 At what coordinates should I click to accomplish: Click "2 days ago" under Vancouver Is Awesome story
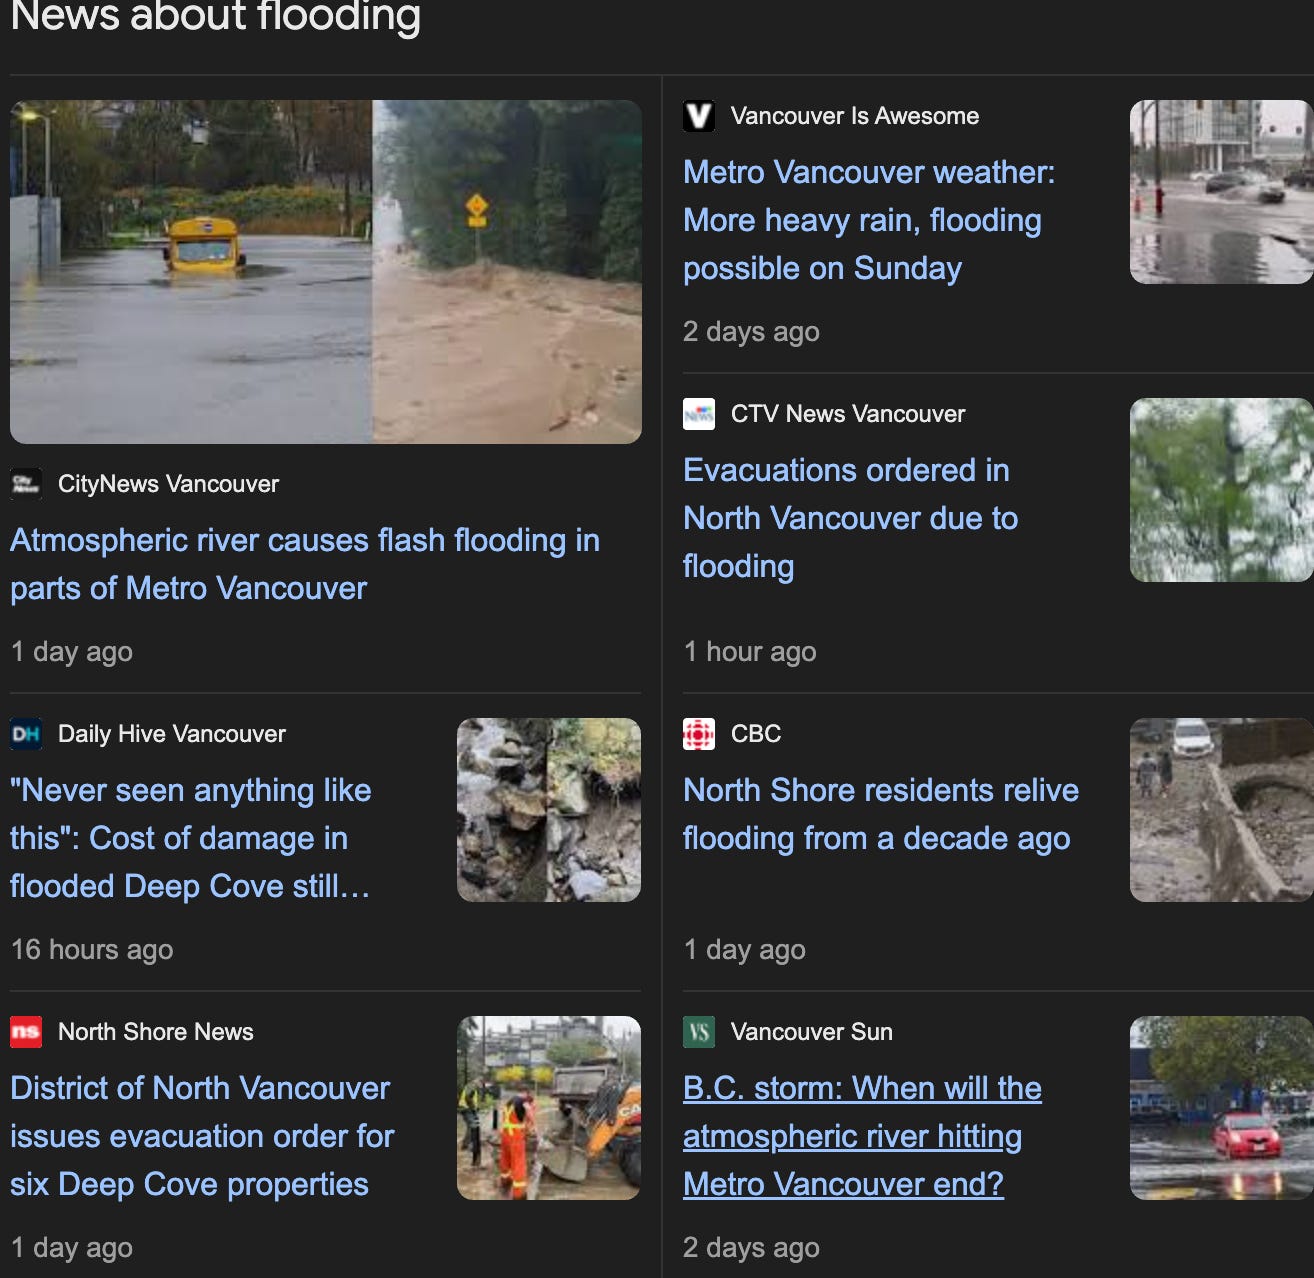coord(751,332)
